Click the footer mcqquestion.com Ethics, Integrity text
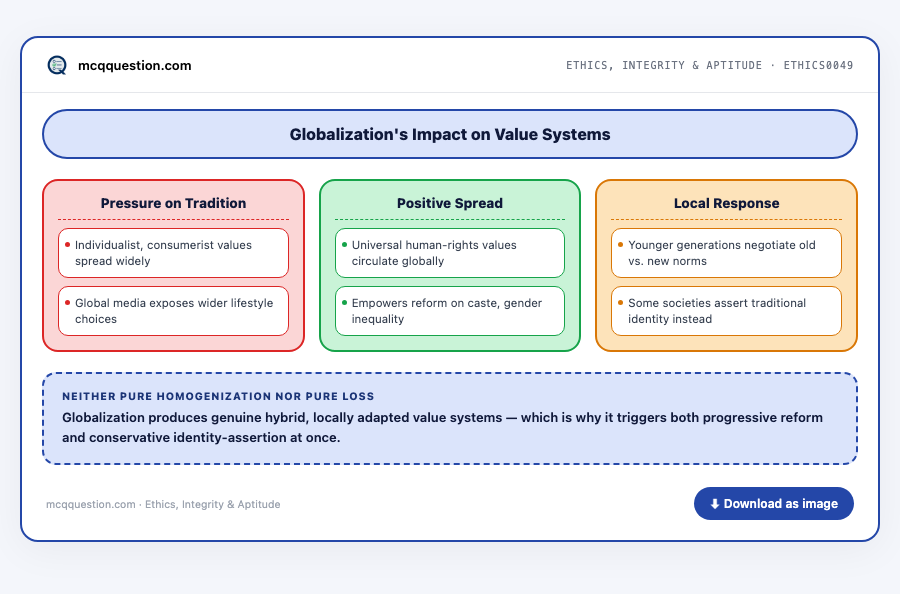 163,504
